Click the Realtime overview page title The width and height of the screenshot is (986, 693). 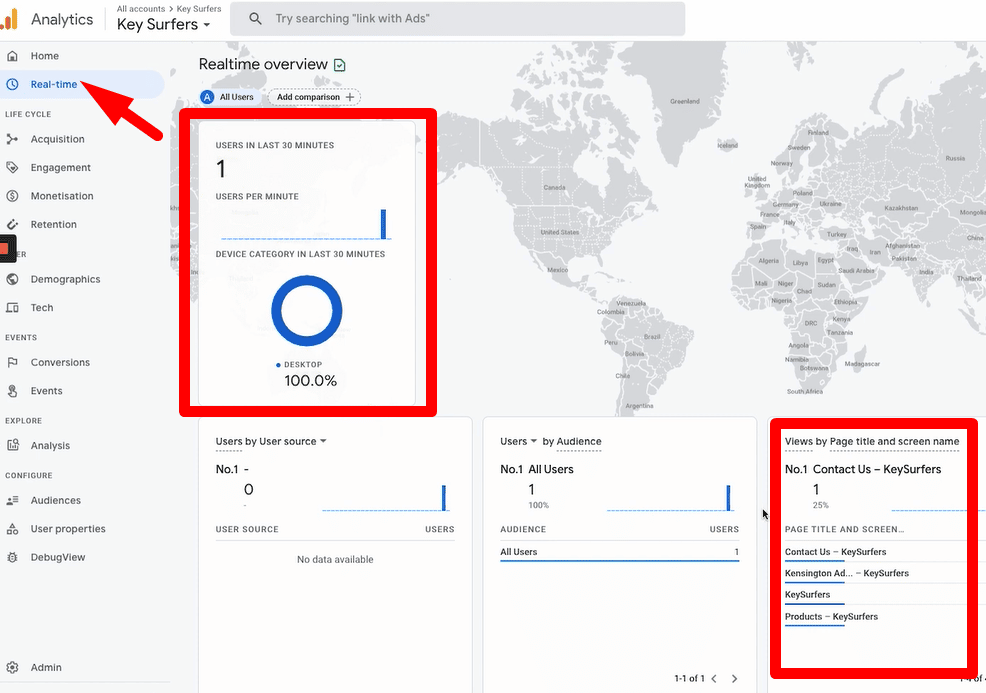tap(263, 64)
